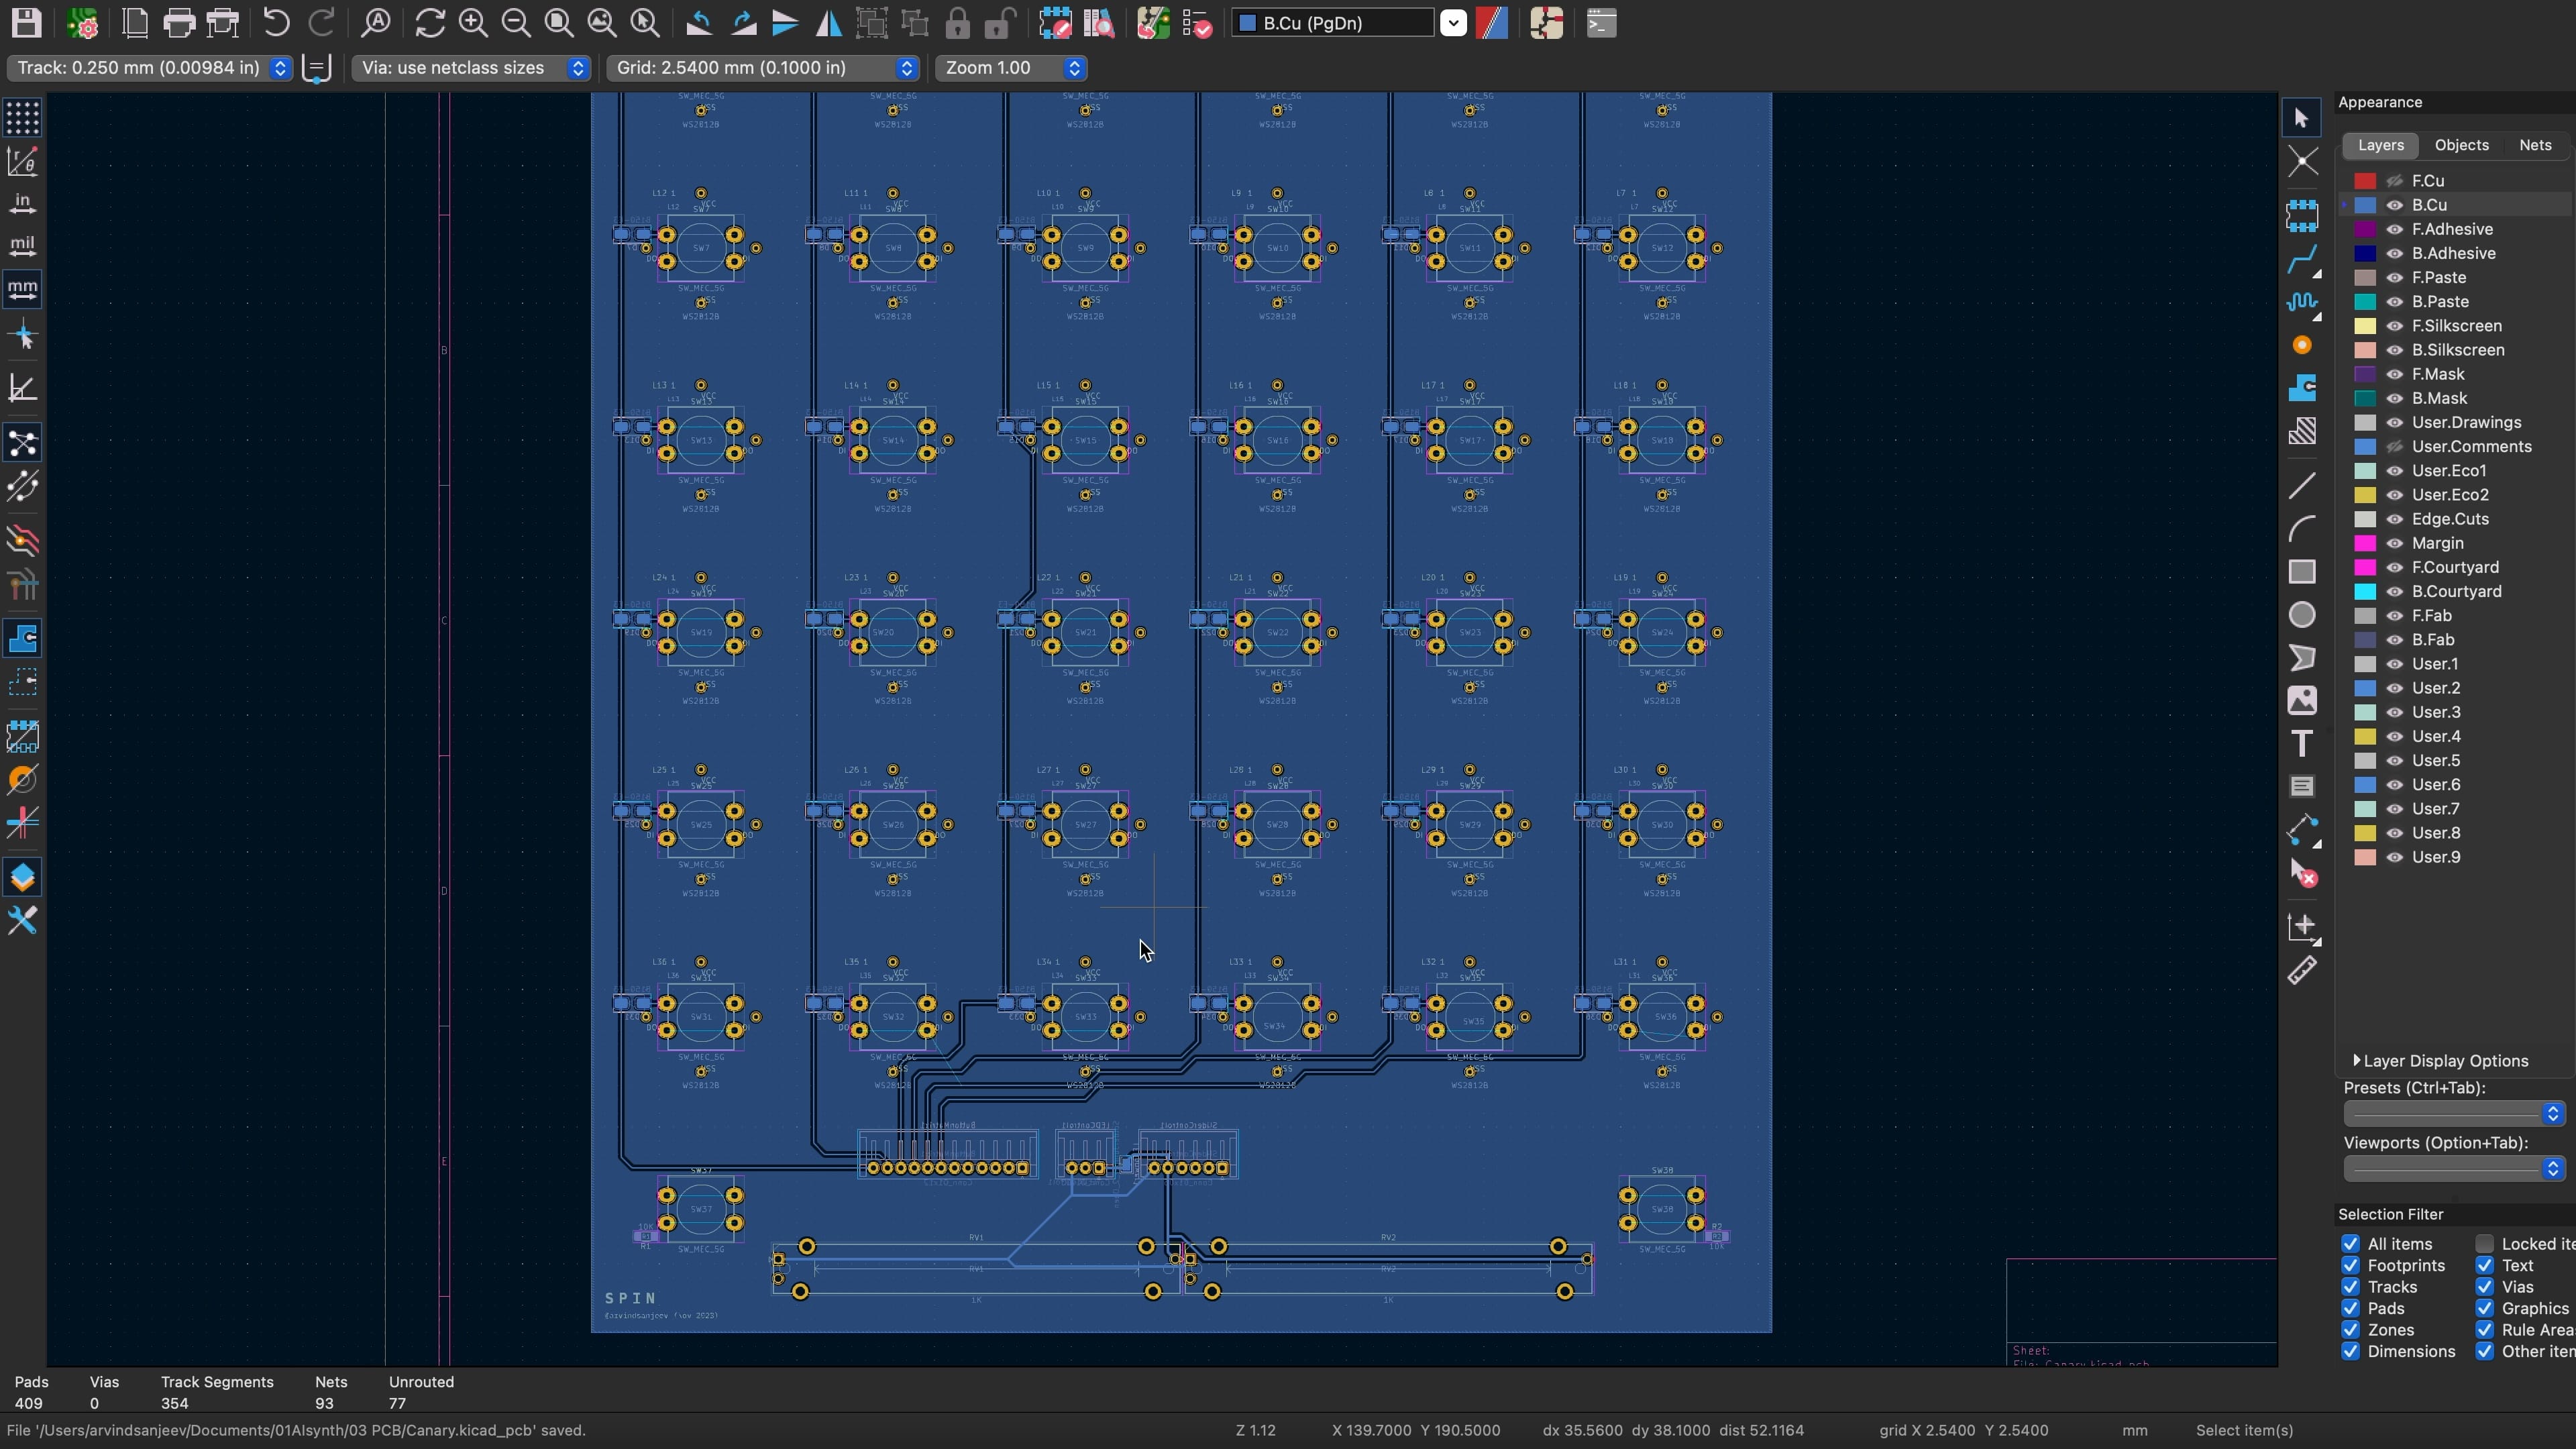Switch units to millimeters
Image resolution: width=2576 pixels, height=1449 pixels.
point(23,289)
